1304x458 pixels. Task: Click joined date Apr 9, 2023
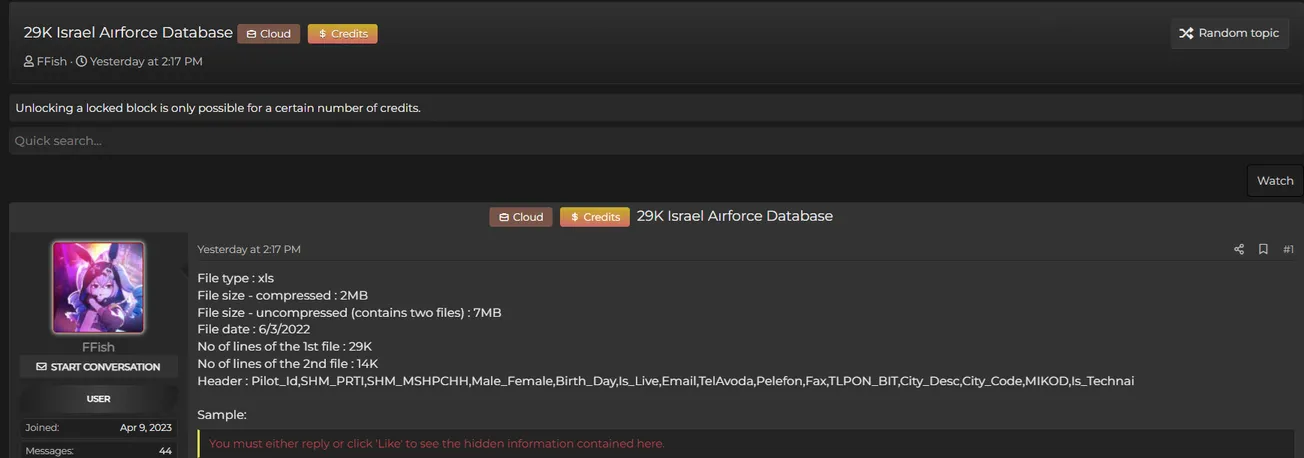pyautogui.click(x=146, y=427)
